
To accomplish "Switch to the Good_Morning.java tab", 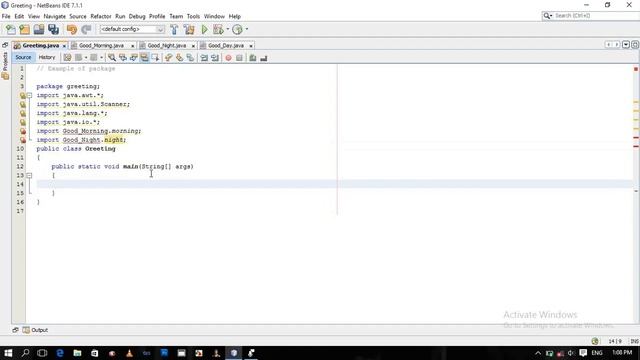I will point(101,46).
